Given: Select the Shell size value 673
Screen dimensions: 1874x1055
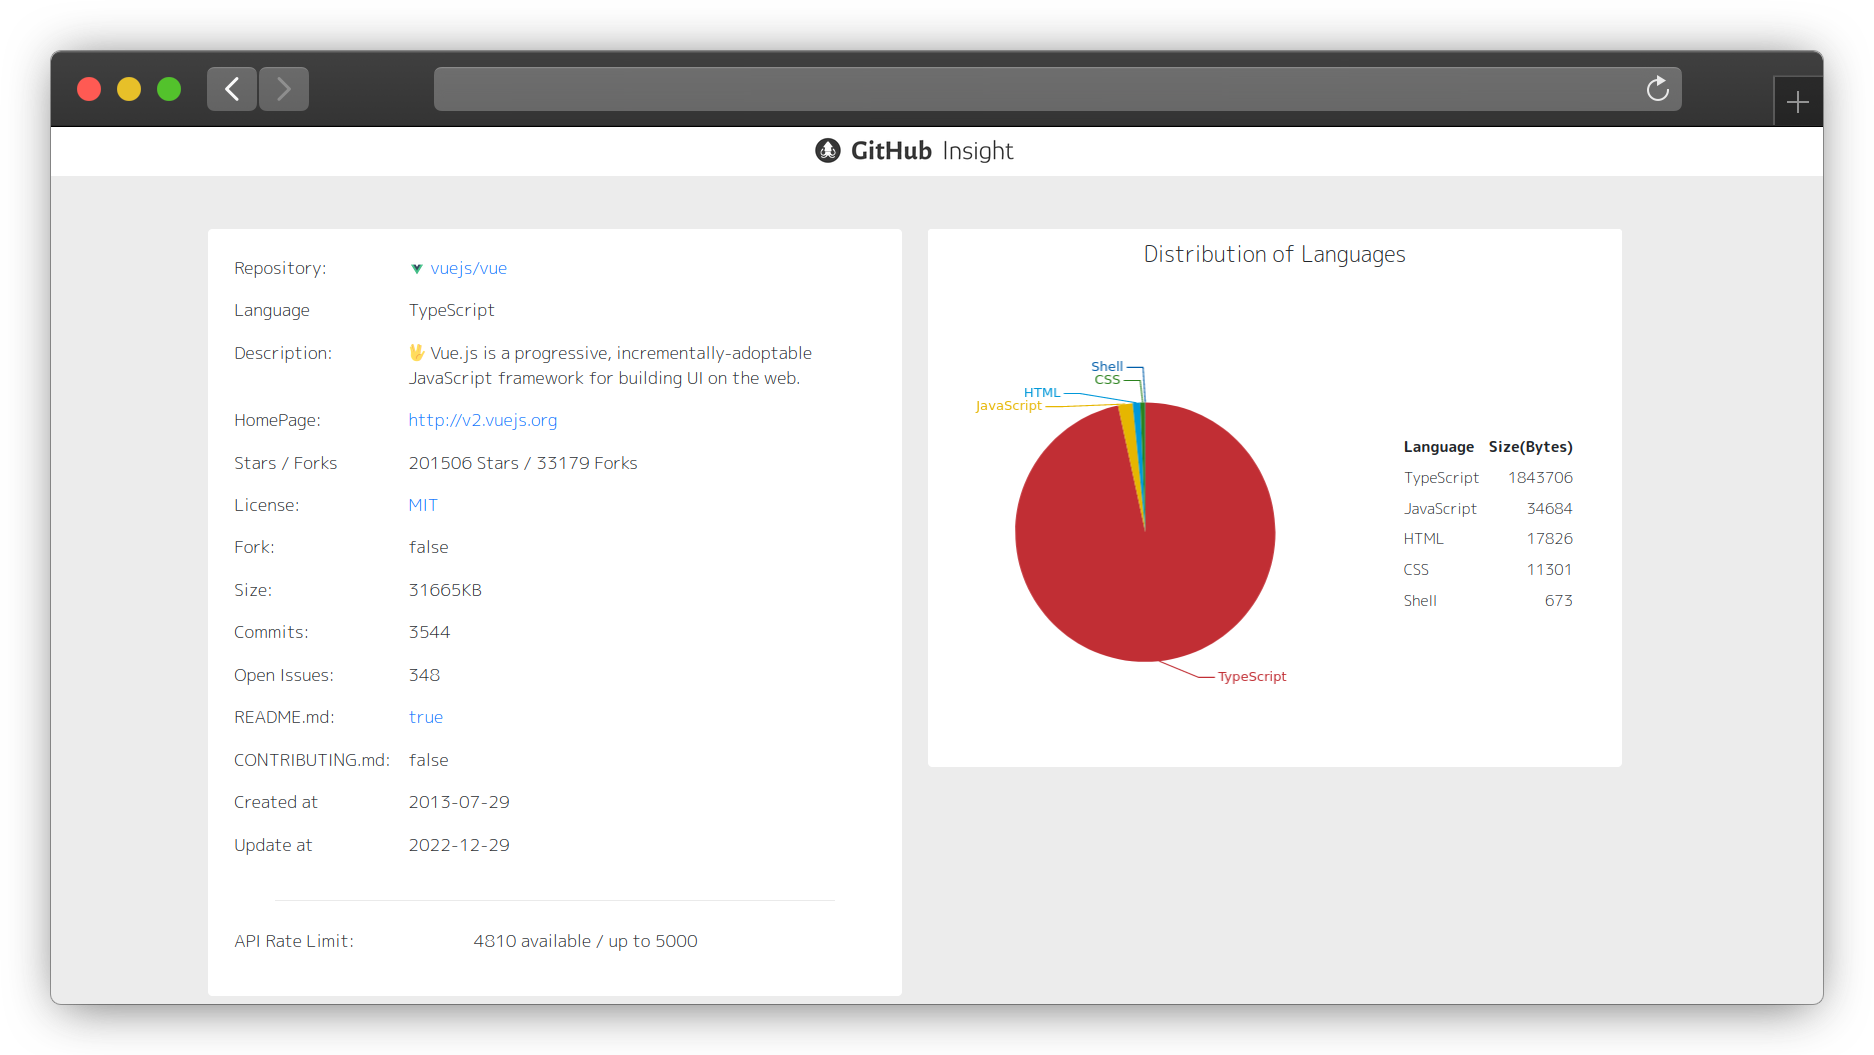Looking at the screenshot, I should 1558,600.
